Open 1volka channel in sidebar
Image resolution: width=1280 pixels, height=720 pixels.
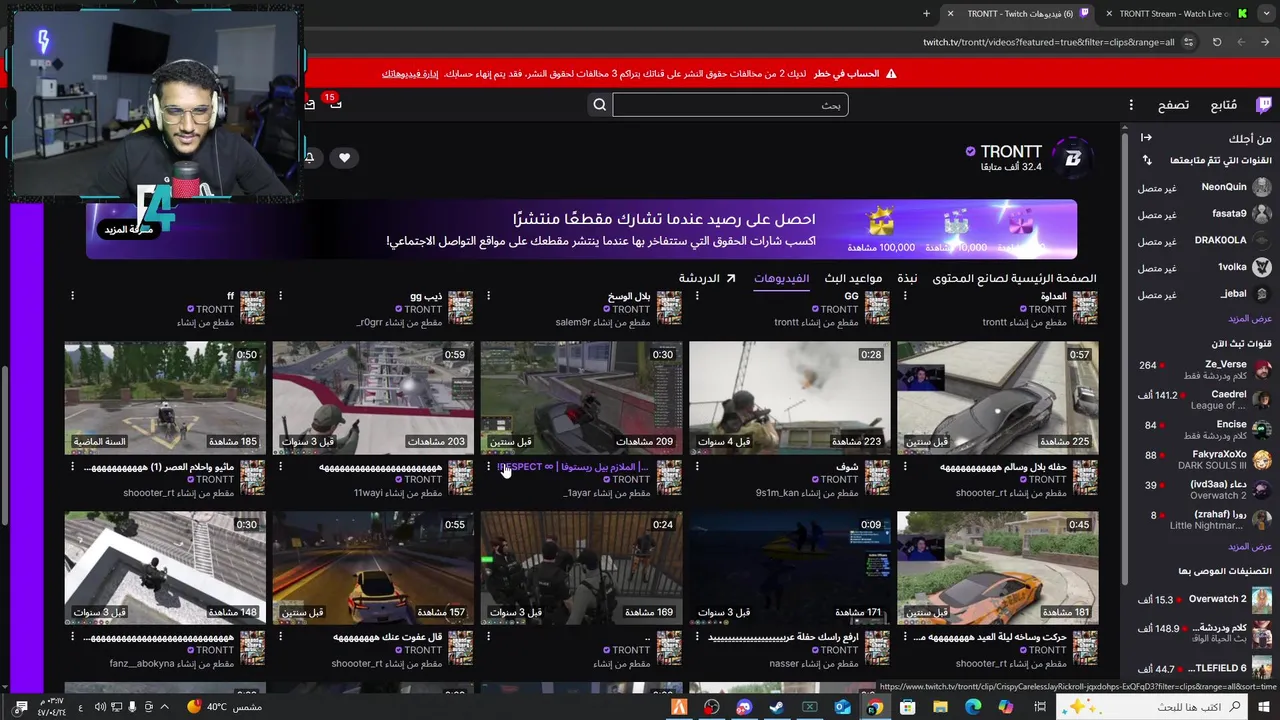(x=1204, y=268)
